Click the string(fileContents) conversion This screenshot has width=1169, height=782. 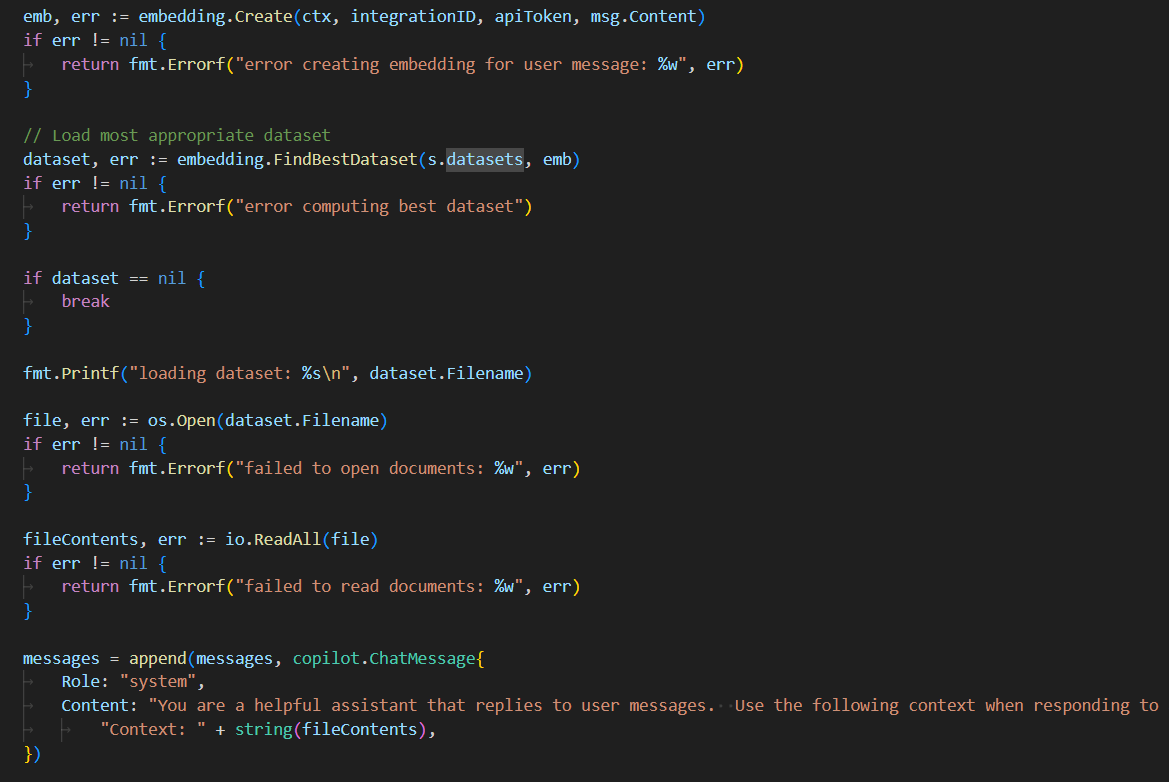pos(330,729)
